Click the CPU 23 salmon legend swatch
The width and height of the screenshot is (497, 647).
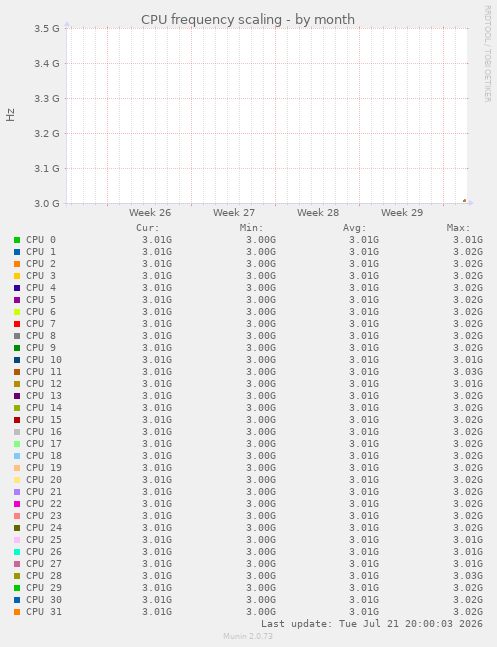(17, 516)
